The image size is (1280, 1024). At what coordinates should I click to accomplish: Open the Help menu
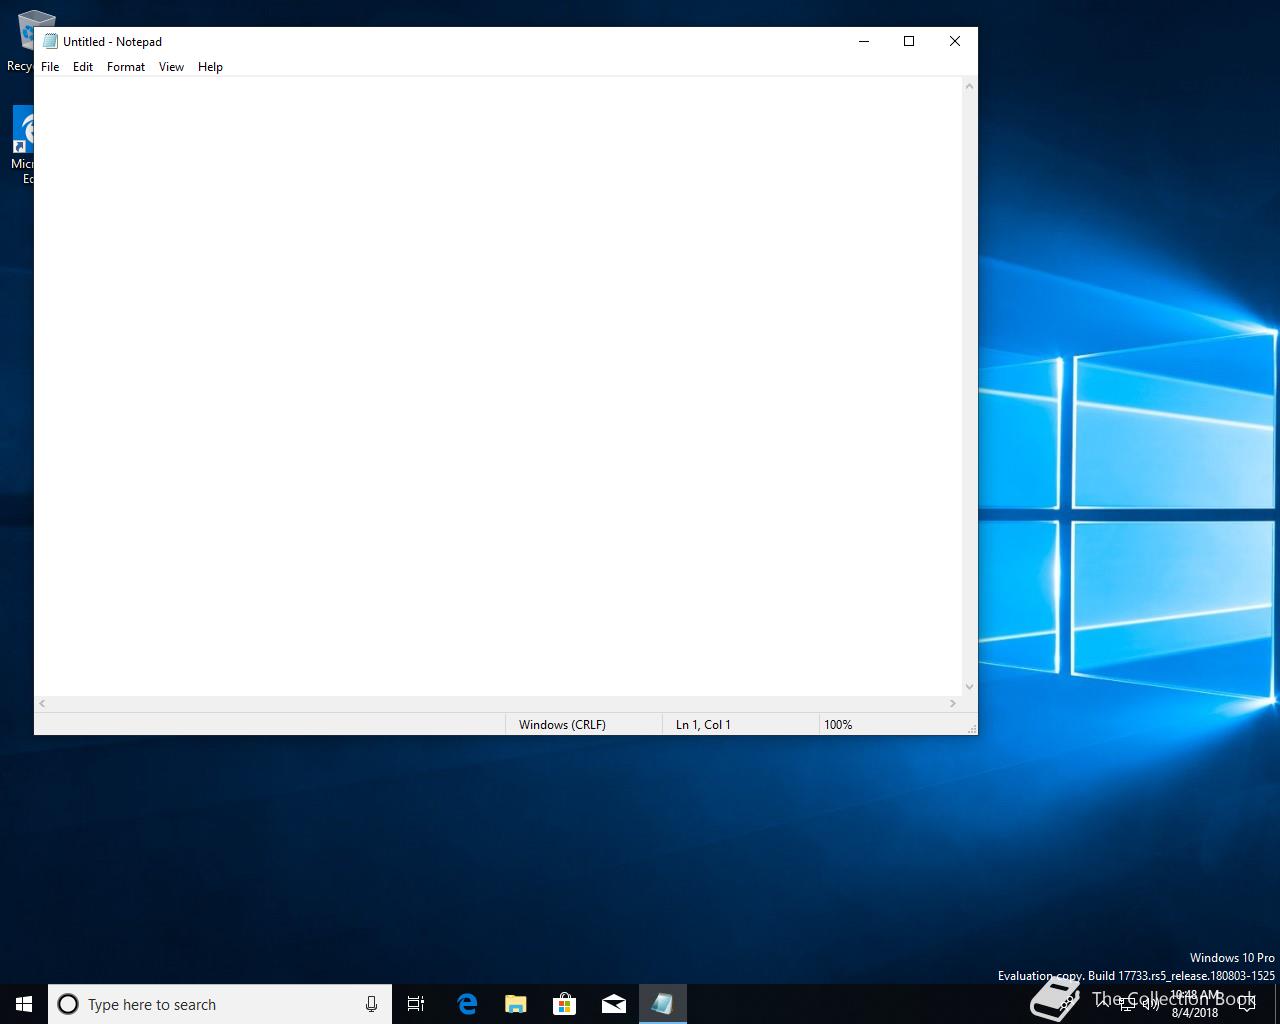tap(210, 67)
